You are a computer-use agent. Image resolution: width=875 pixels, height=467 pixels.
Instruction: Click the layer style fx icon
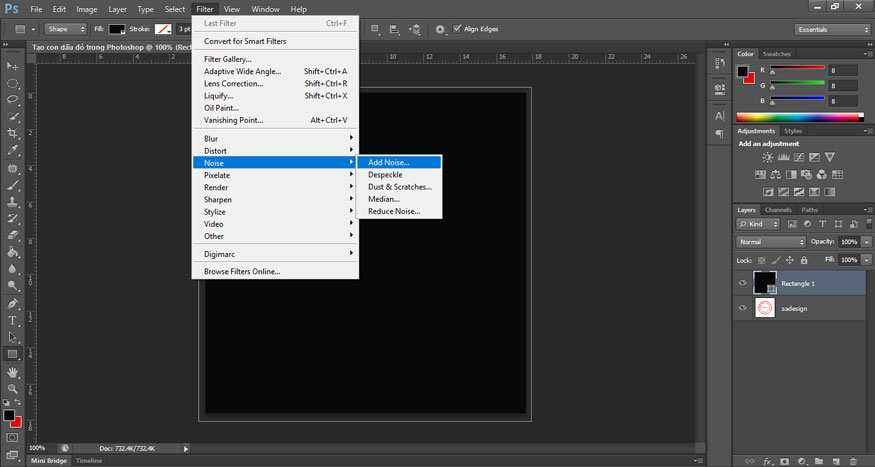click(768, 461)
